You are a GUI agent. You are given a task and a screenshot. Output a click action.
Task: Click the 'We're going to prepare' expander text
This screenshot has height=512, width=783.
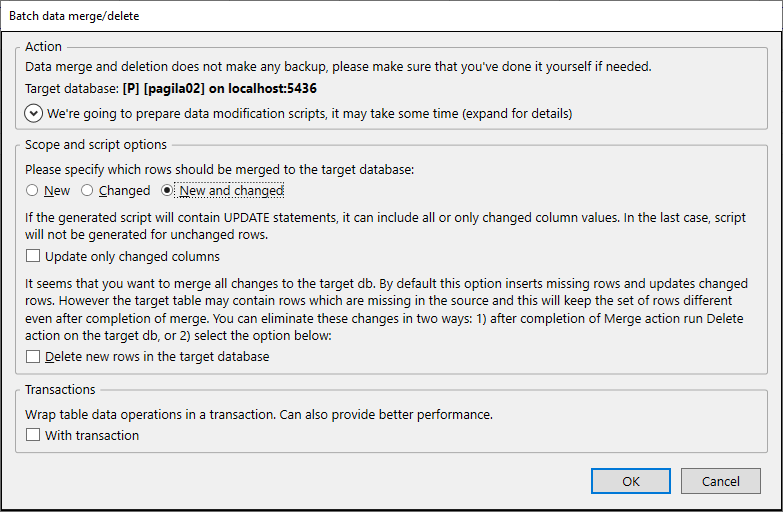click(x=310, y=113)
